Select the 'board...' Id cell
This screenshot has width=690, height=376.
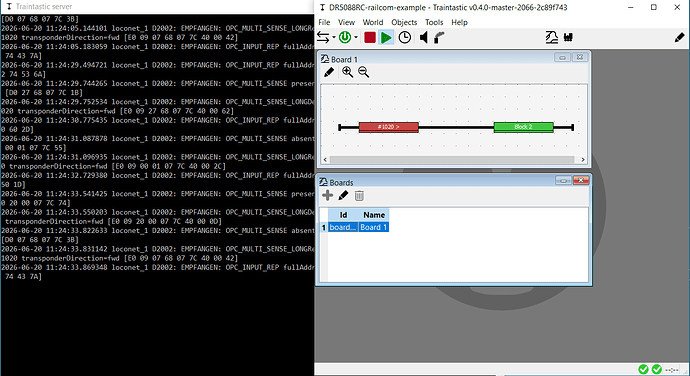[x=343, y=227]
